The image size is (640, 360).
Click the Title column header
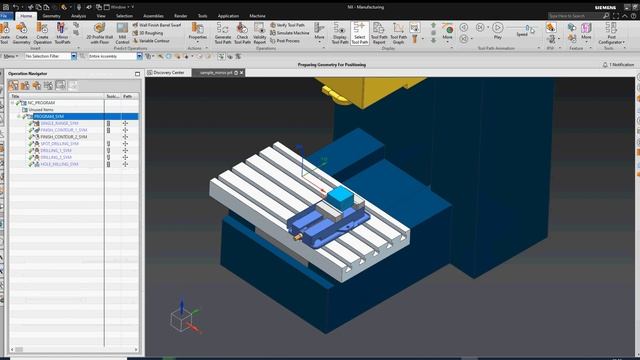[57, 96]
